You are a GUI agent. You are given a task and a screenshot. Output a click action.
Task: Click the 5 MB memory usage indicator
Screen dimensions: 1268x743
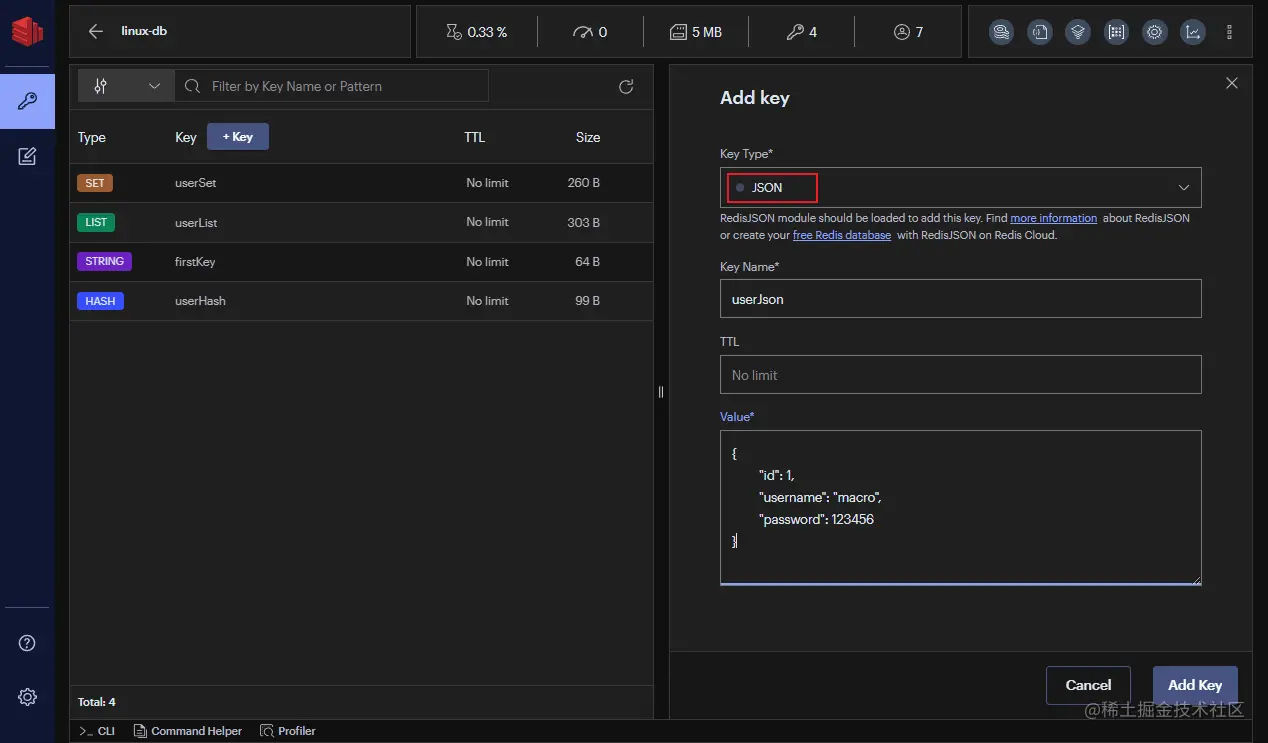(695, 32)
